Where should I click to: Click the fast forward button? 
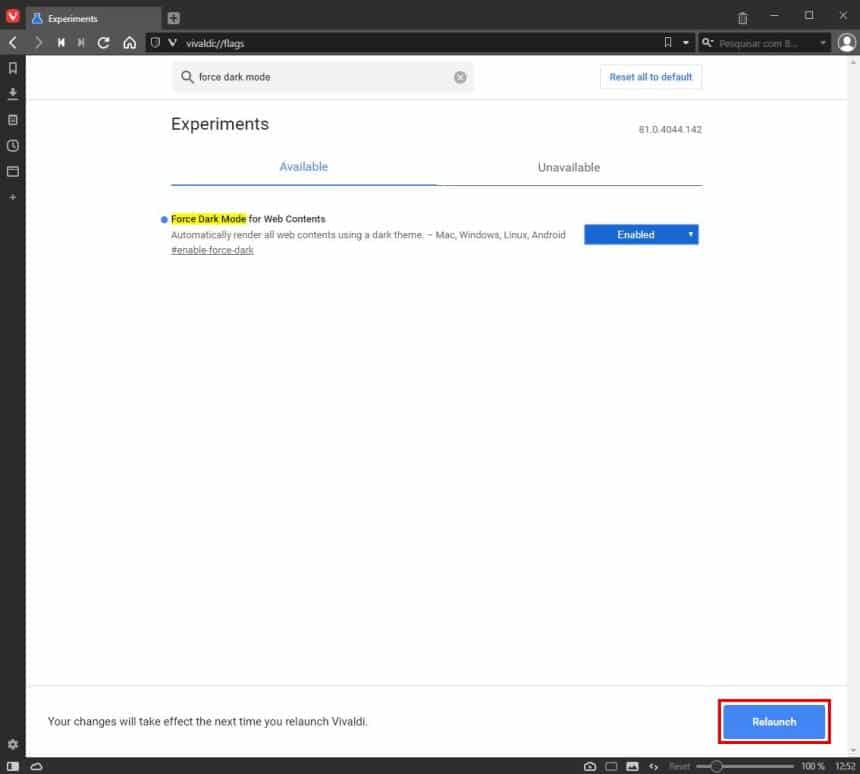[x=81, y=43]
